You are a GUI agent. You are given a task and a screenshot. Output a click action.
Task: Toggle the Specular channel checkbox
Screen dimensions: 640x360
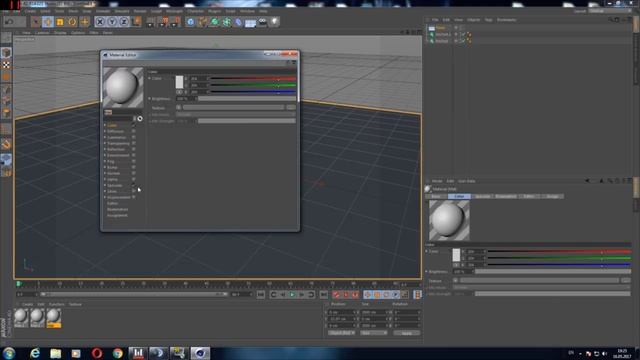pyautogui.click(x=133, y=185)
